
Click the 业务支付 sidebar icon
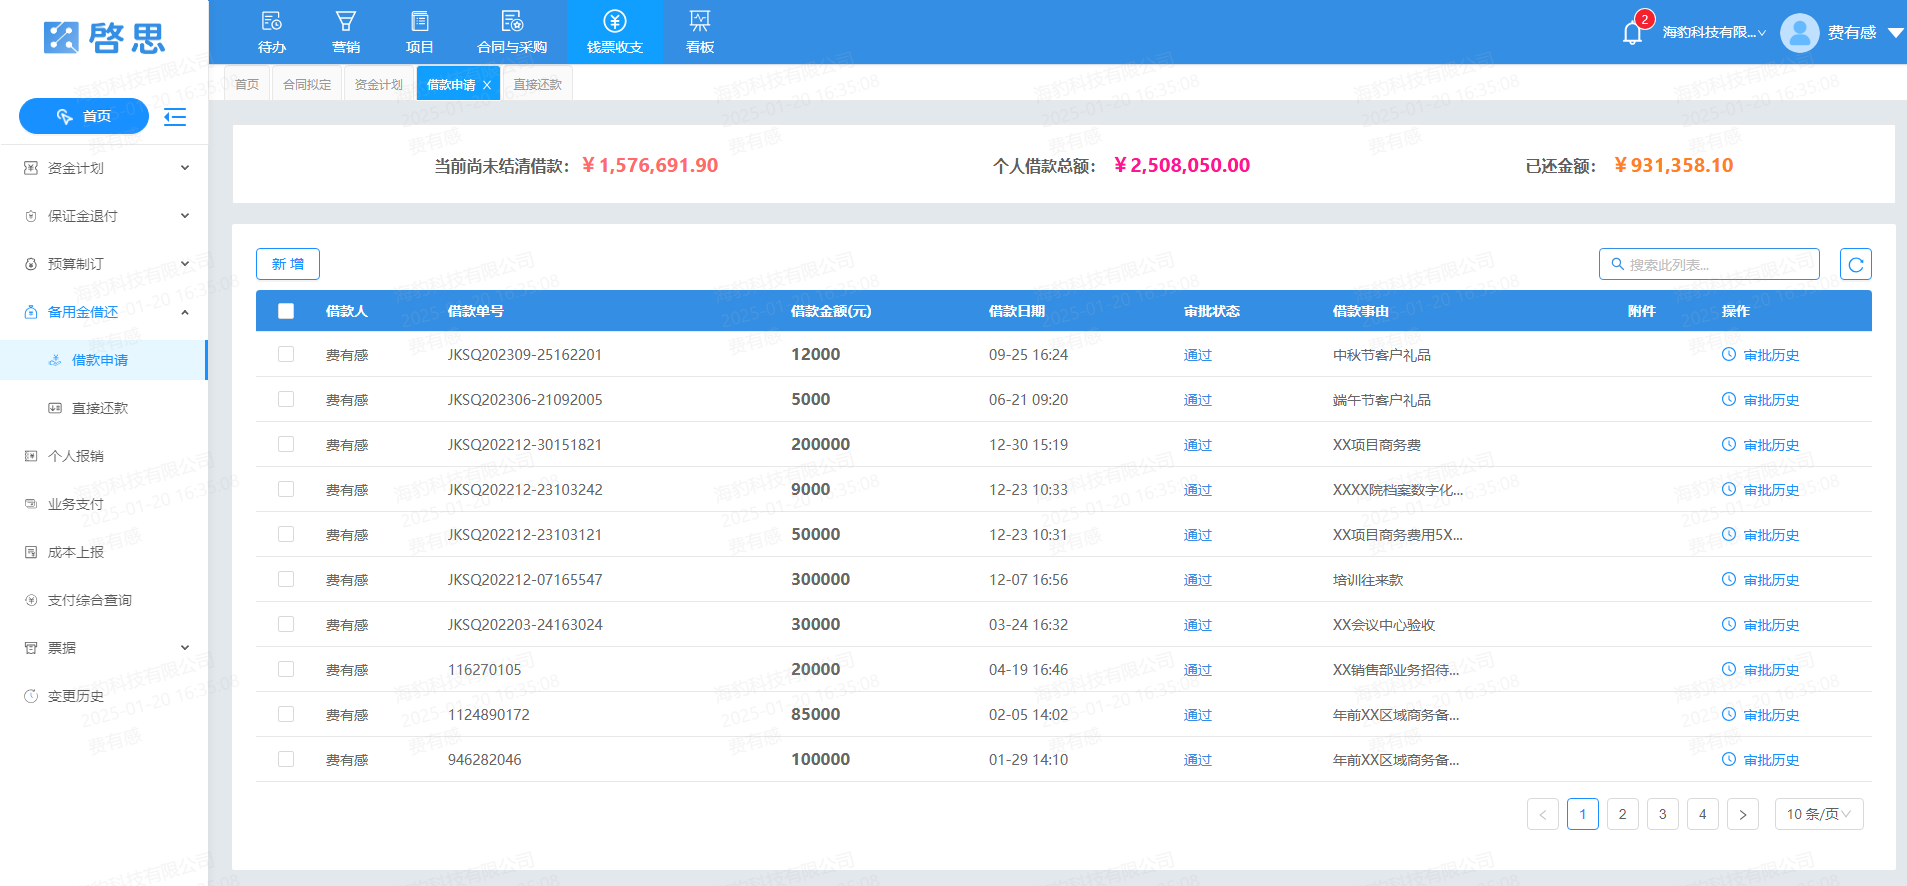pos(31,504)
